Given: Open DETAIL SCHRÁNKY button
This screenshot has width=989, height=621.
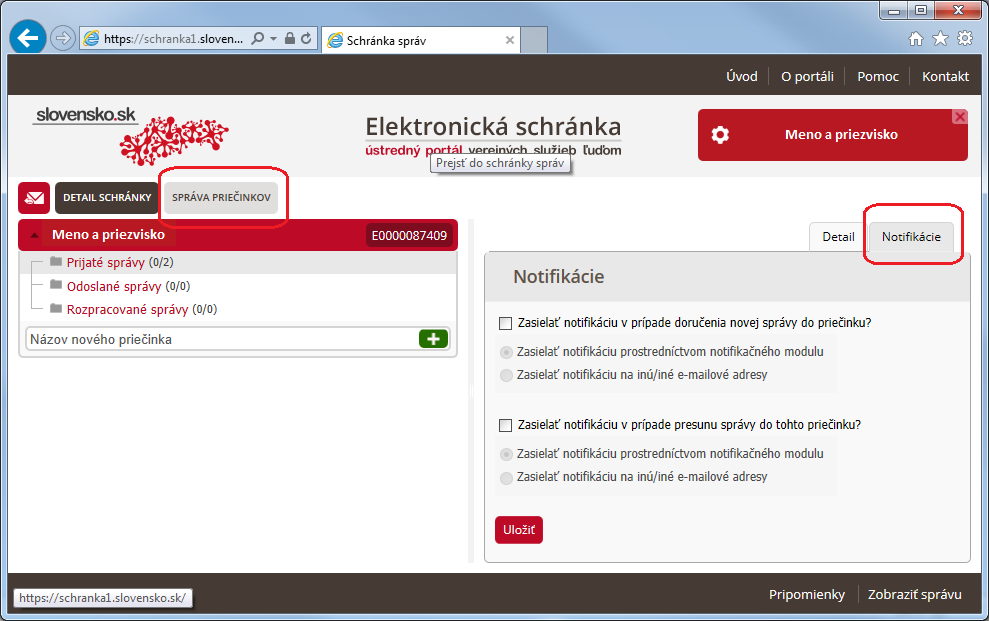Looking at the screenshot, I should (x=107, y=198).
